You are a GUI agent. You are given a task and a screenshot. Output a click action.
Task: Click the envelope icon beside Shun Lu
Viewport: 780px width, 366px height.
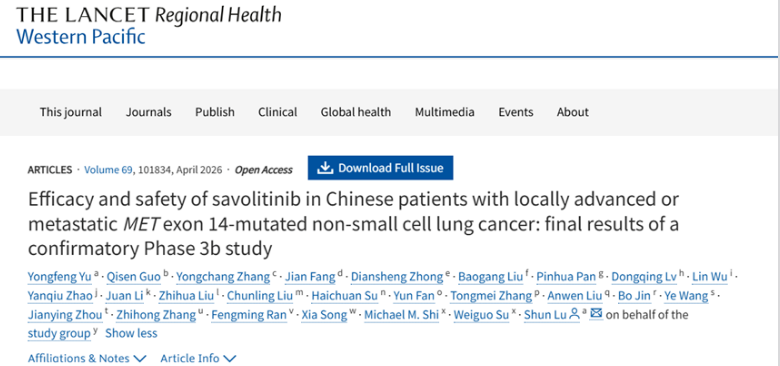click(596, 314)
